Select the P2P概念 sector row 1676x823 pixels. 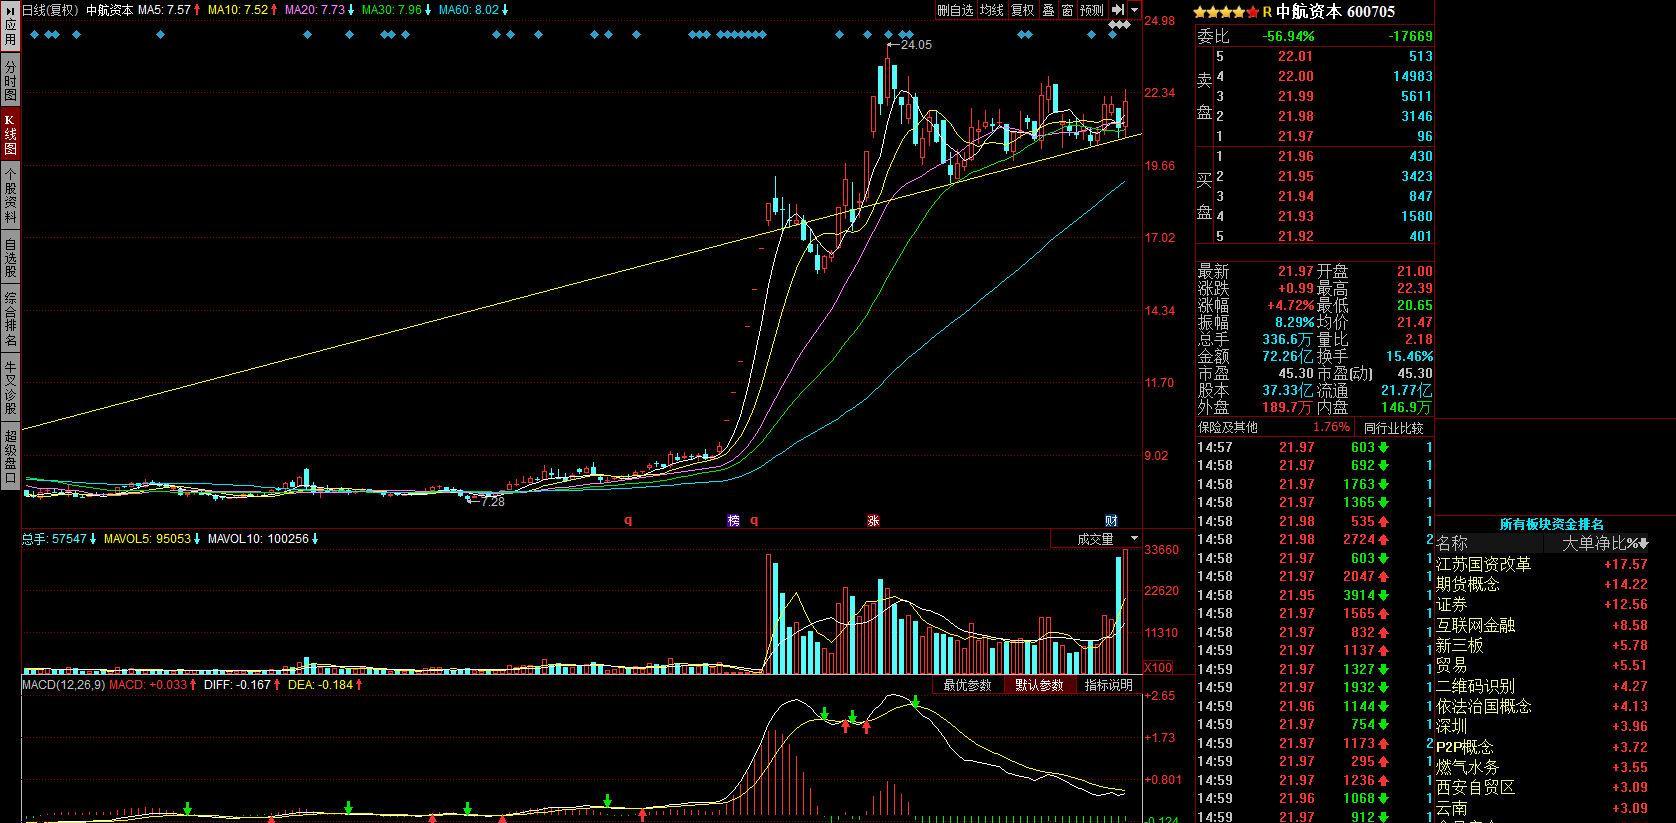1543,747
